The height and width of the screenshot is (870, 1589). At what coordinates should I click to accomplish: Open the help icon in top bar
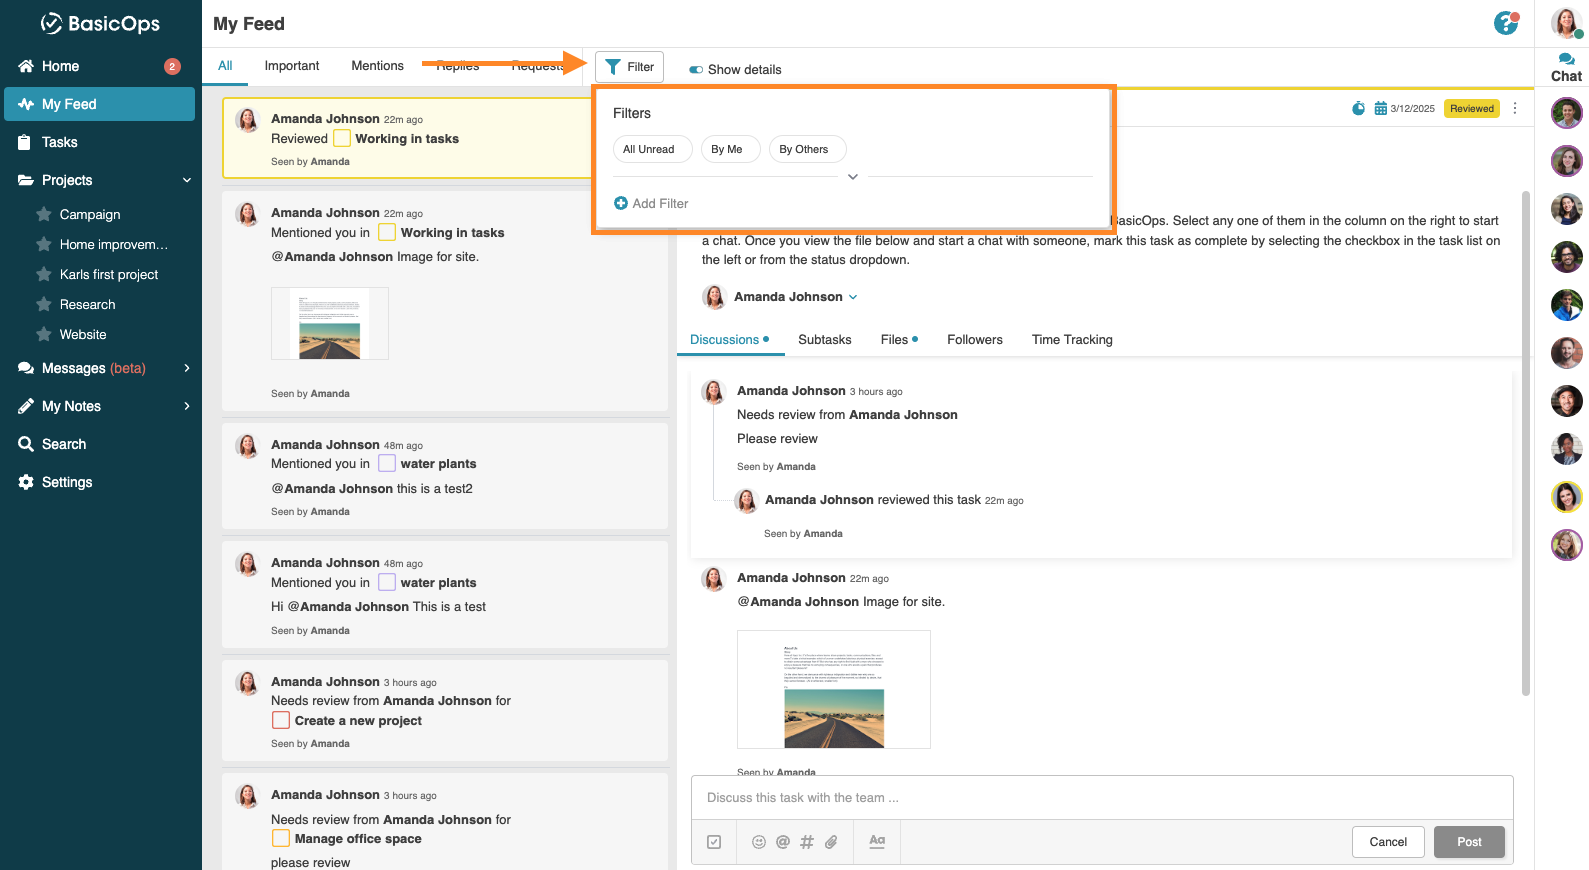1505,23
